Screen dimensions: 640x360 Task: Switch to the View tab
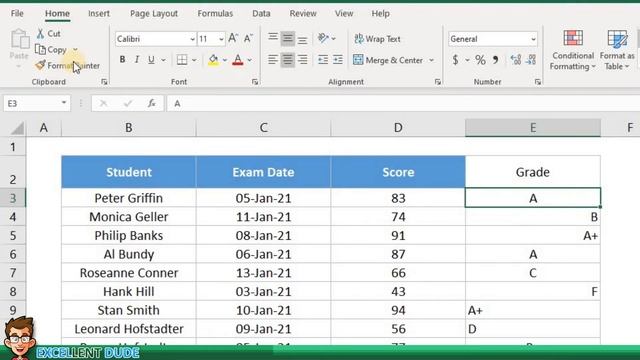click(344, 13)
